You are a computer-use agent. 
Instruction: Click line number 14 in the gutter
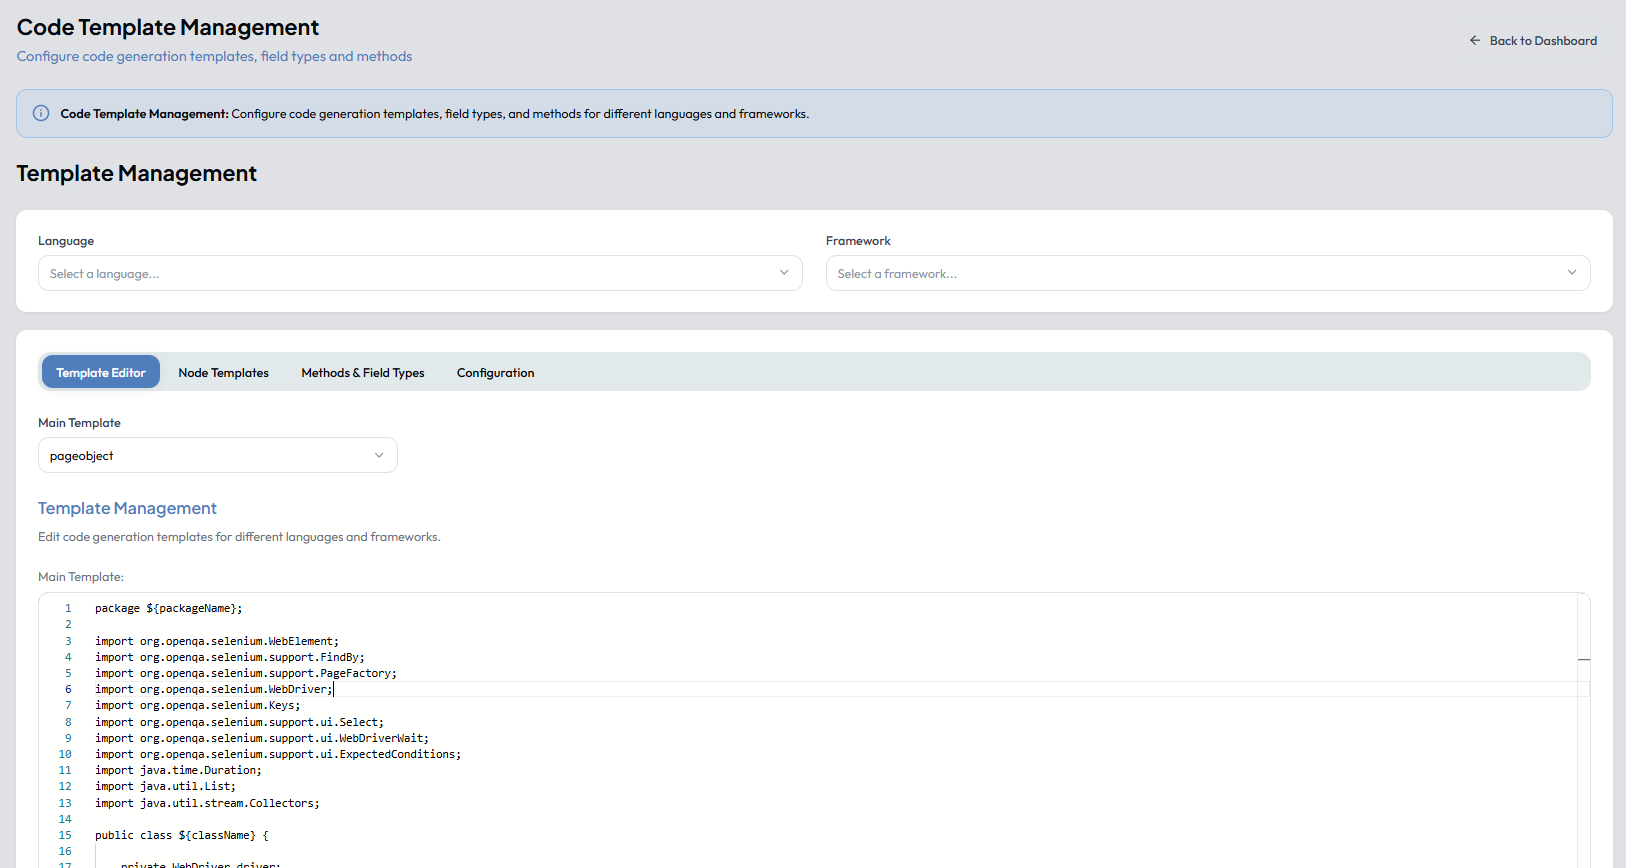point(65,819)
